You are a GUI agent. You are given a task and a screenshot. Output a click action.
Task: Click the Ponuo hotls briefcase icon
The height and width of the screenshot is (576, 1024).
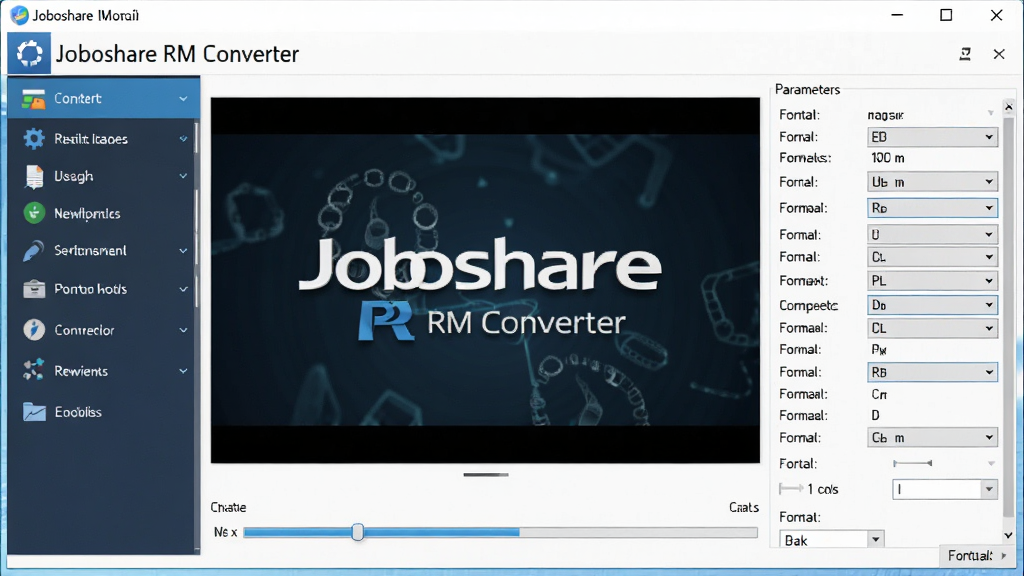click(34, 289)
